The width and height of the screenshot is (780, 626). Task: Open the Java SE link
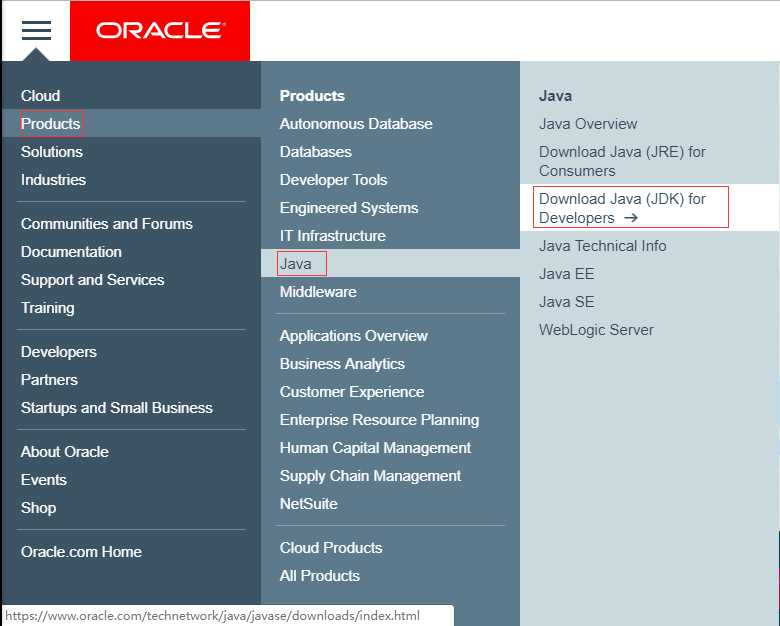click(567, 302)
